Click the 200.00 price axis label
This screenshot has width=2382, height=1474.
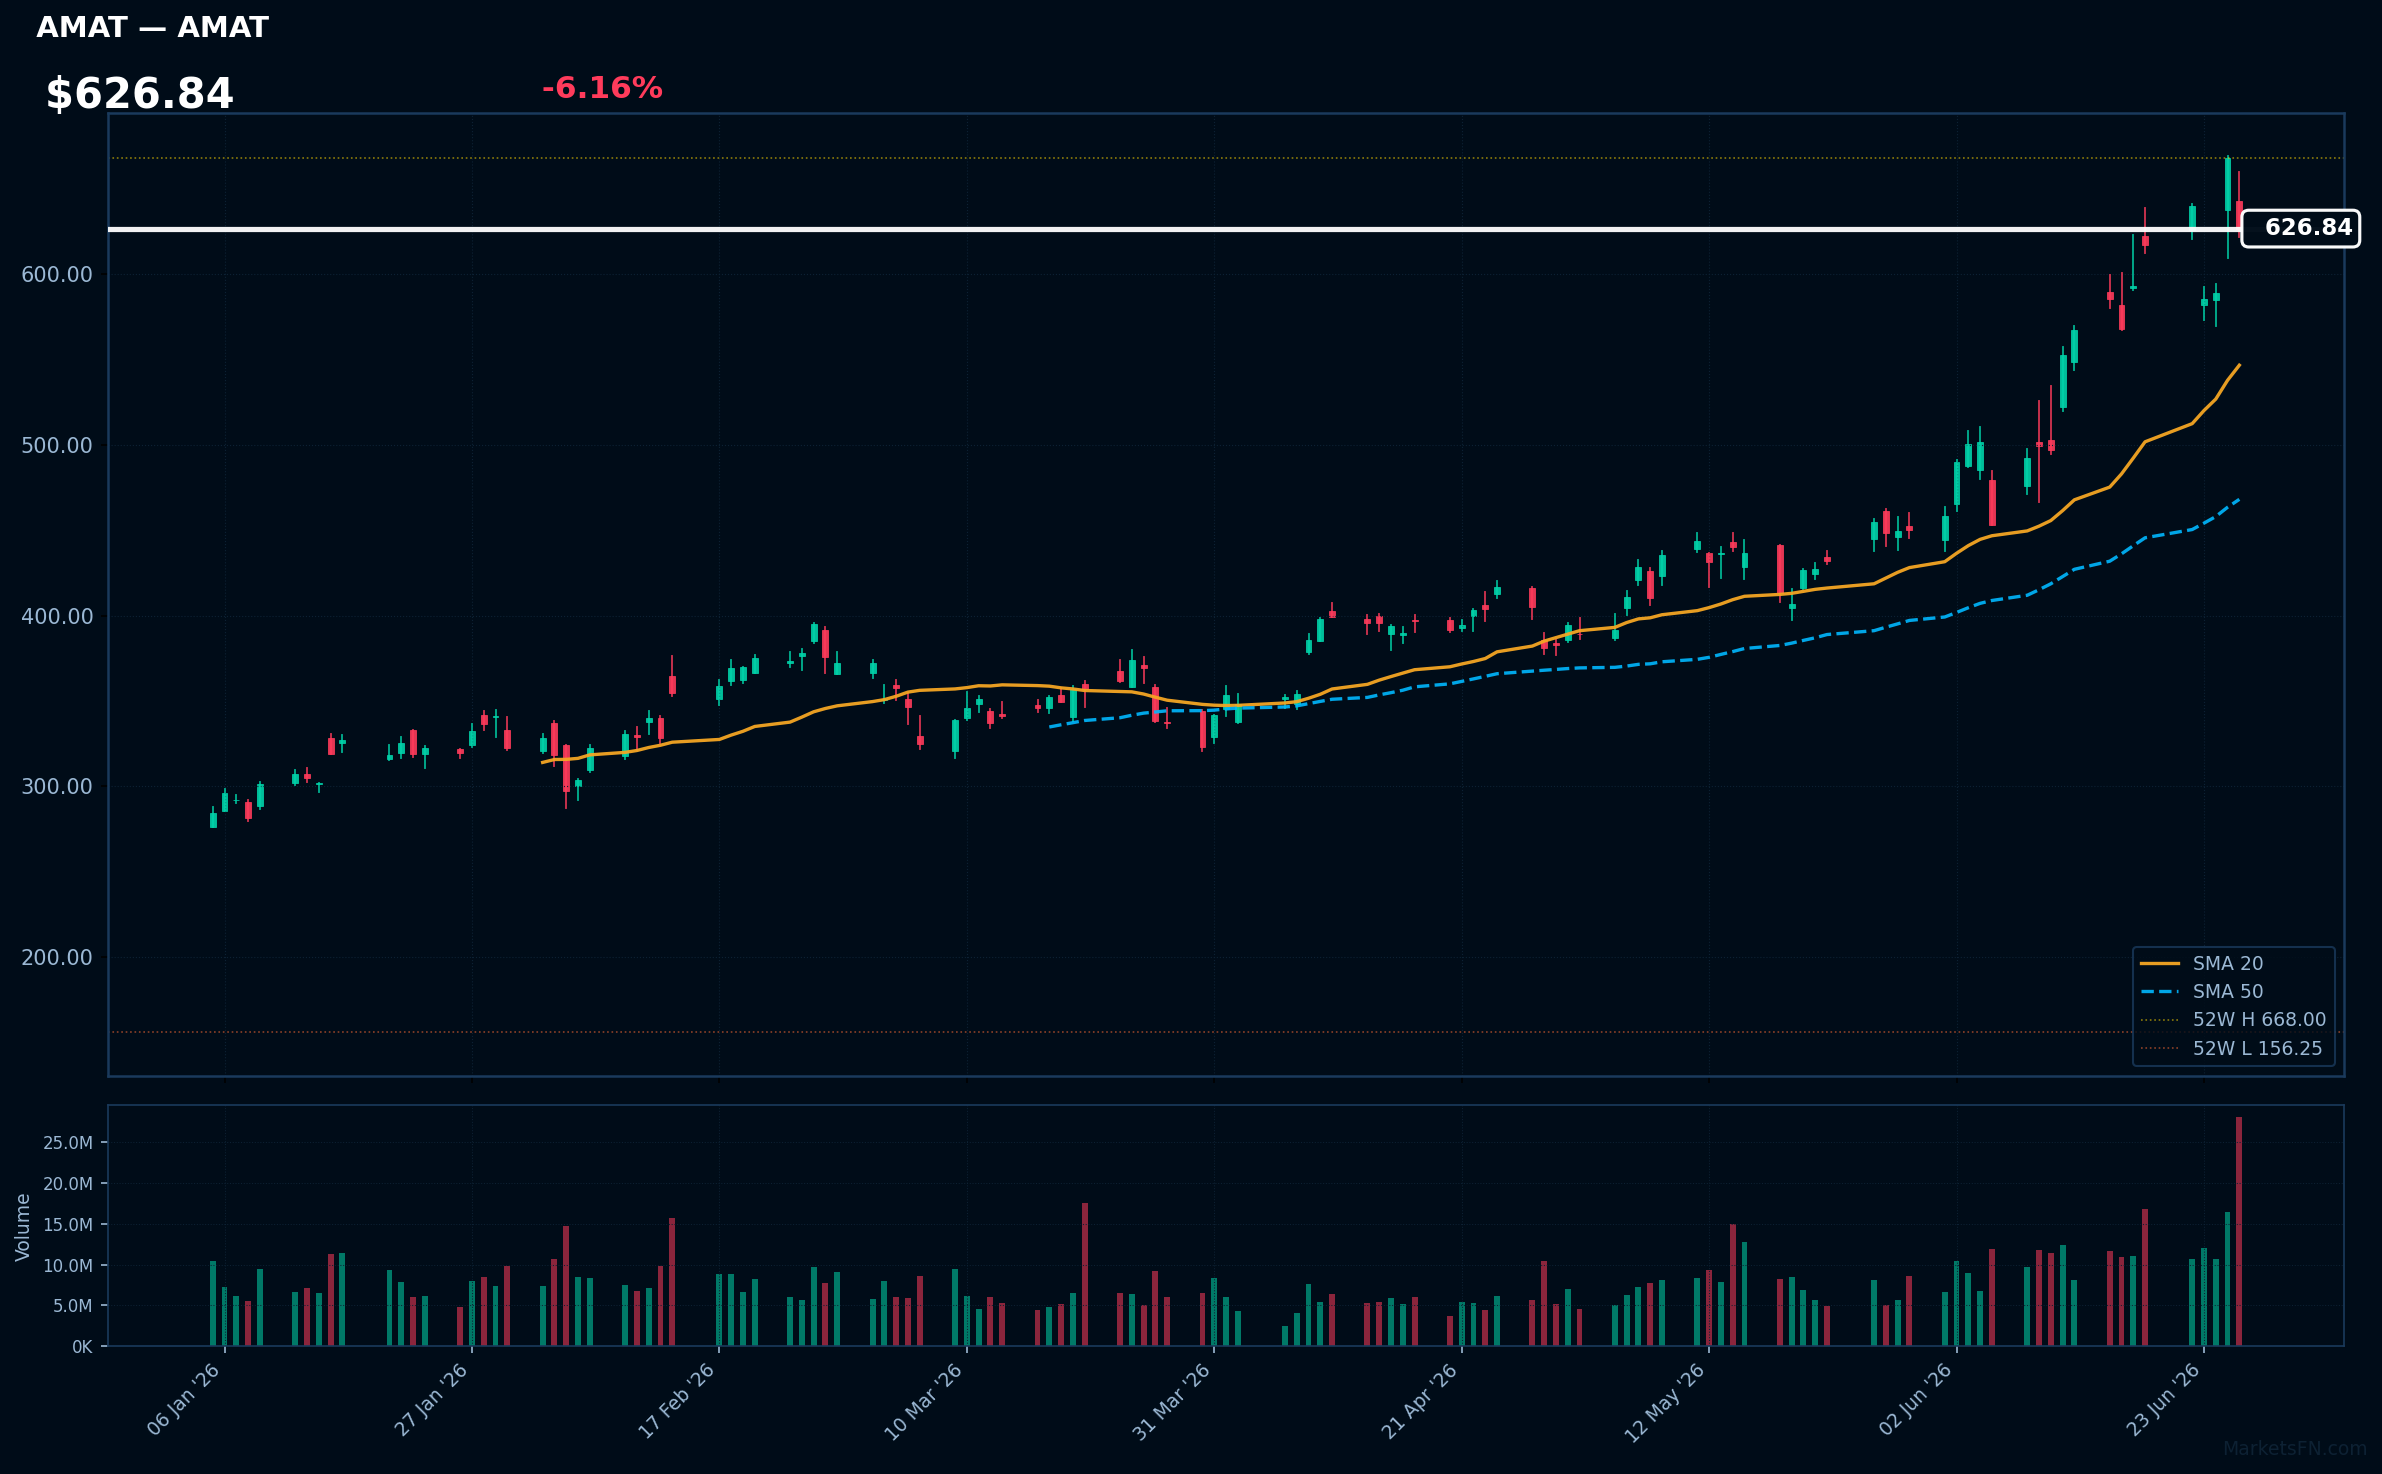[57, 958]
